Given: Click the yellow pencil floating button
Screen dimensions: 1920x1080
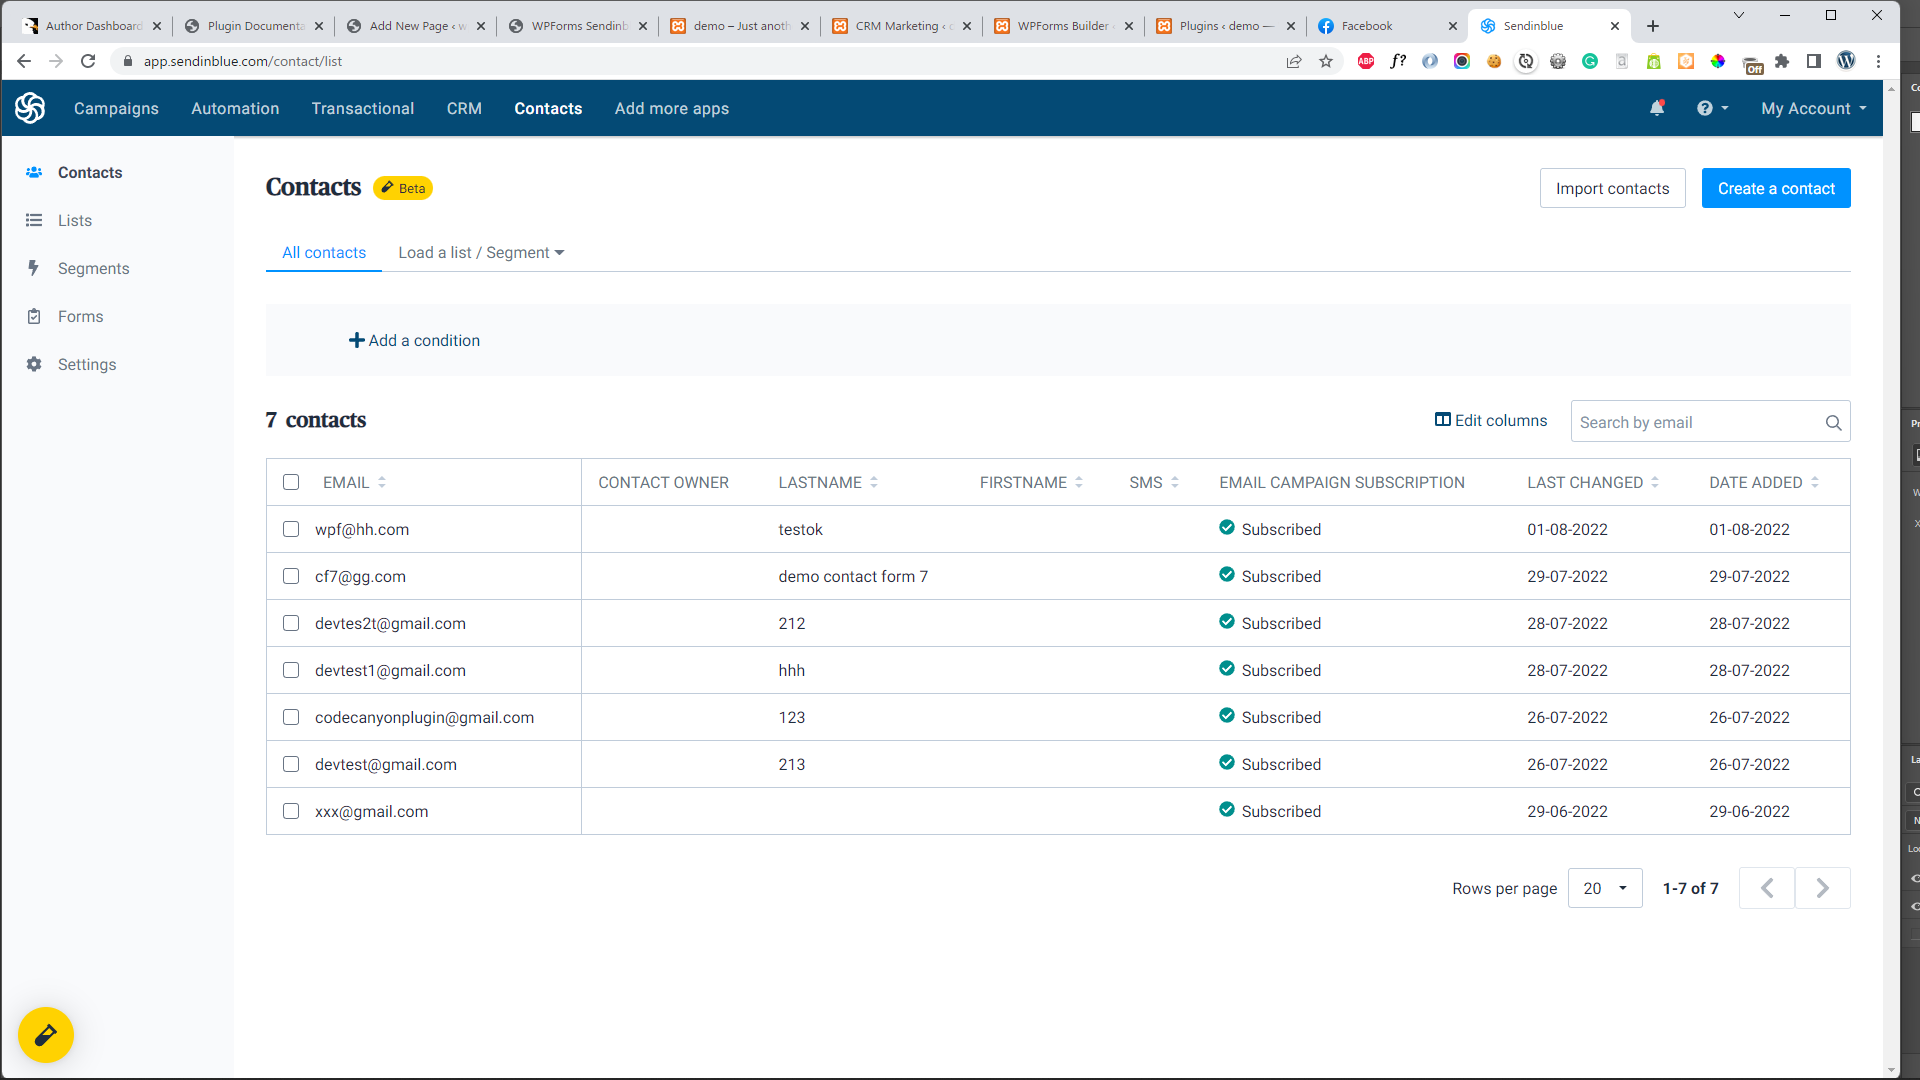Looking at the screenshot, I should pyautogui.click(x=46, y=1035).
